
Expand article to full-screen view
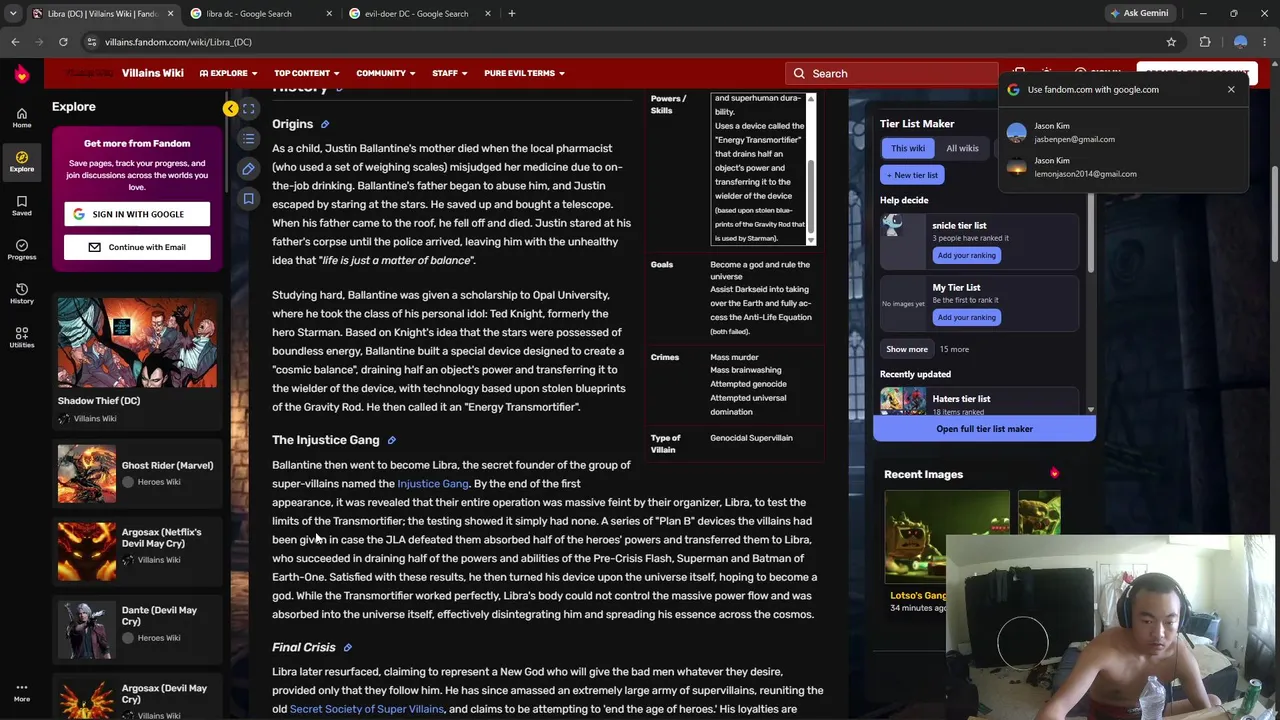[x=249, y=108]
